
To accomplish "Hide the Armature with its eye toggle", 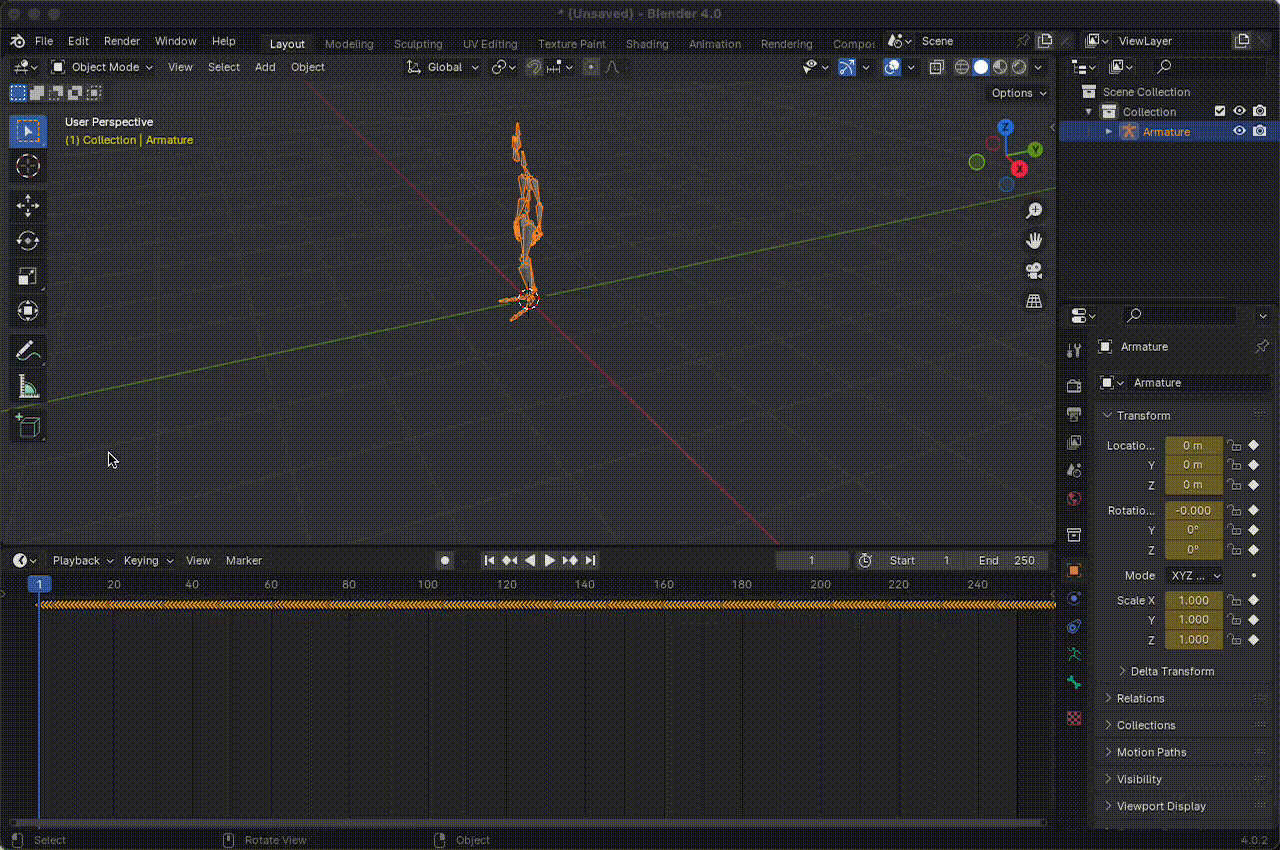I will point(1239,131).
